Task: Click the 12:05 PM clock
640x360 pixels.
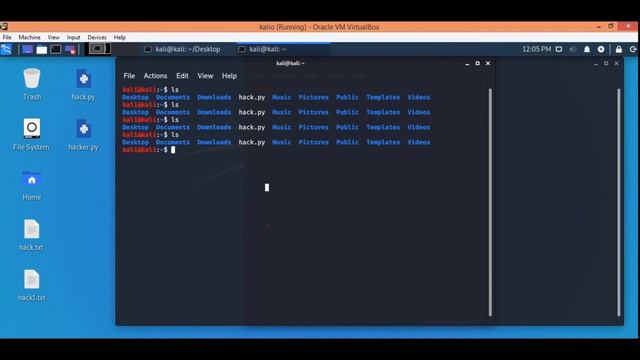Action: pyautogui.click(x=536, y=49)
